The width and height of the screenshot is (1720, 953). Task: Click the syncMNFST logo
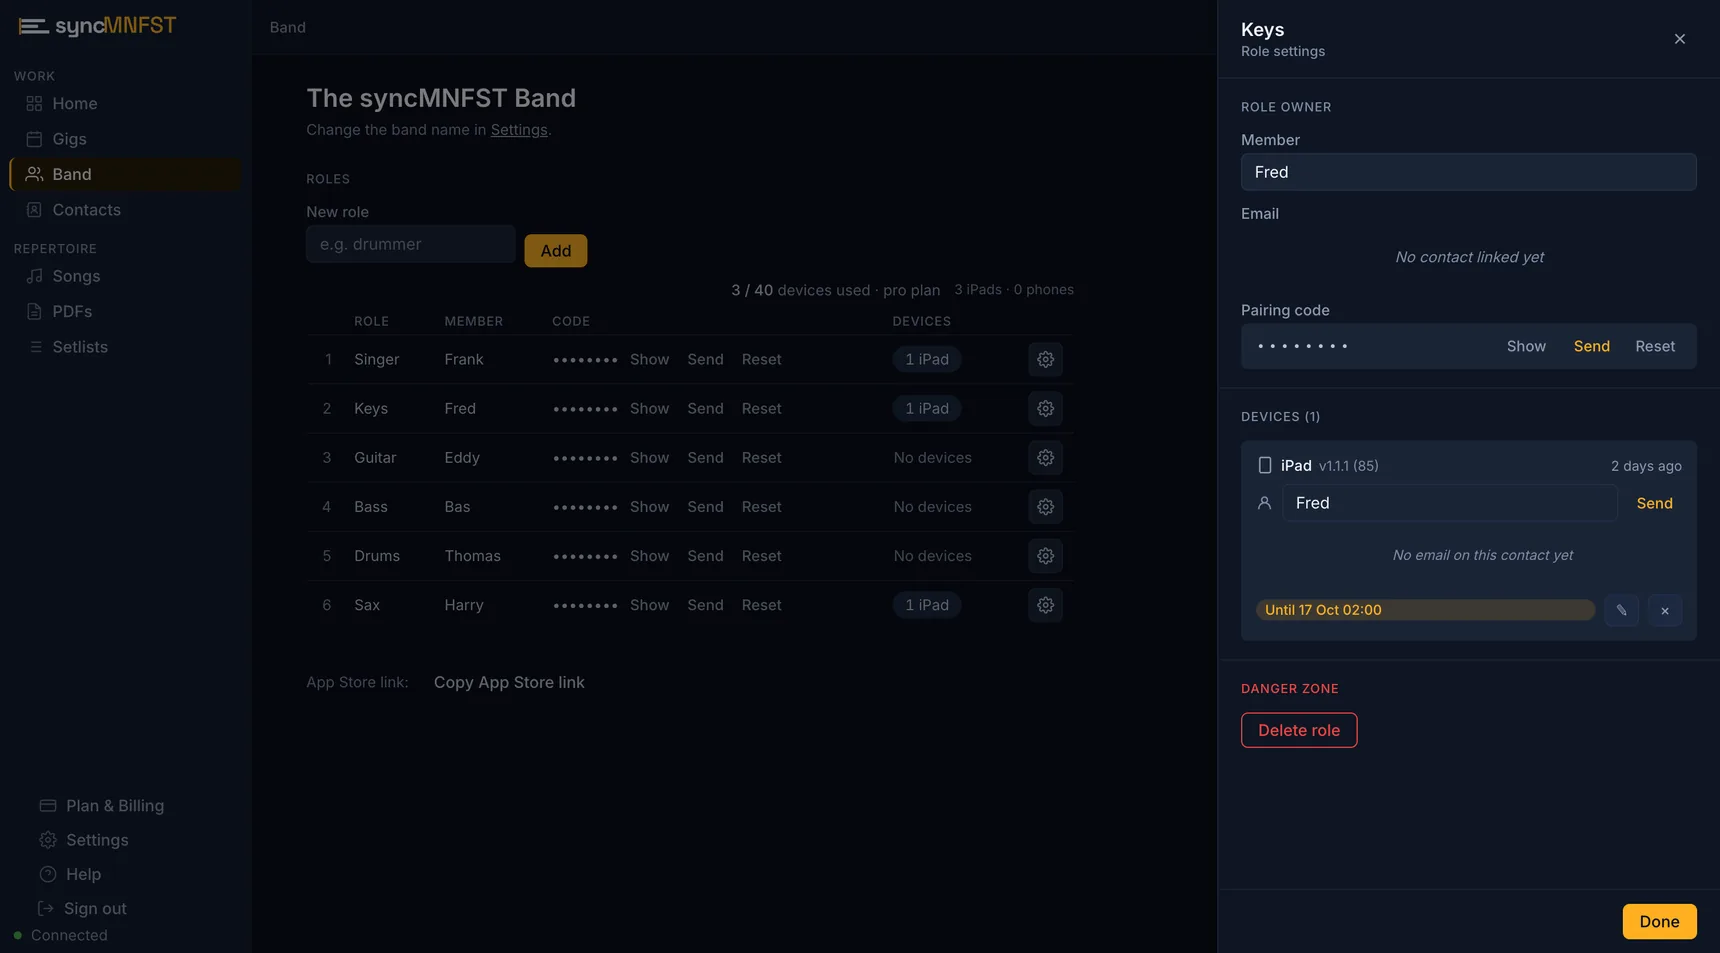[x=97, y=26]
